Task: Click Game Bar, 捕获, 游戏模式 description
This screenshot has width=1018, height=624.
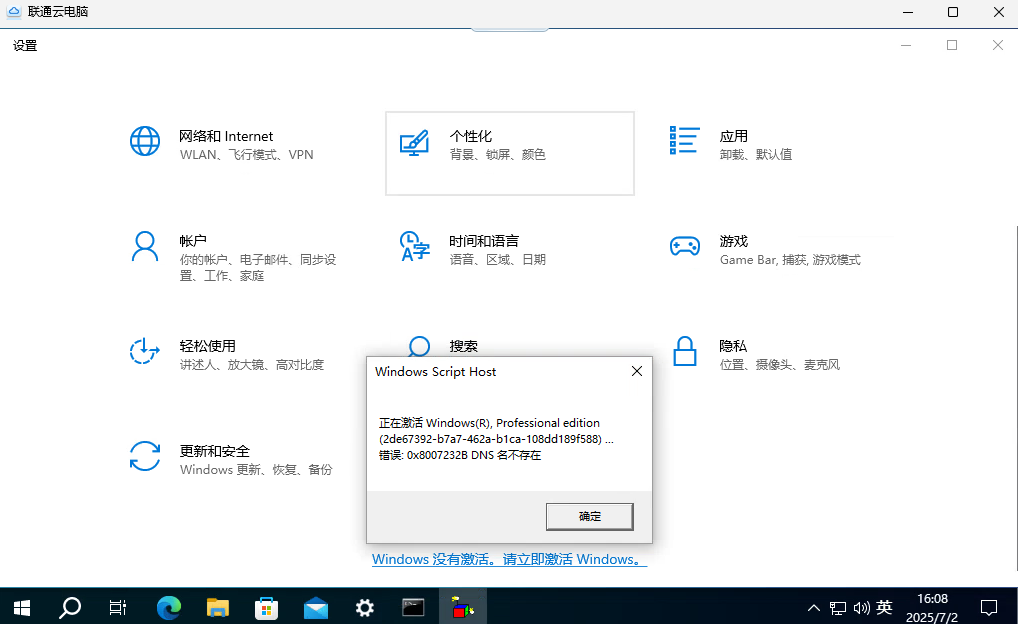Action: click(x=790, y=260)
